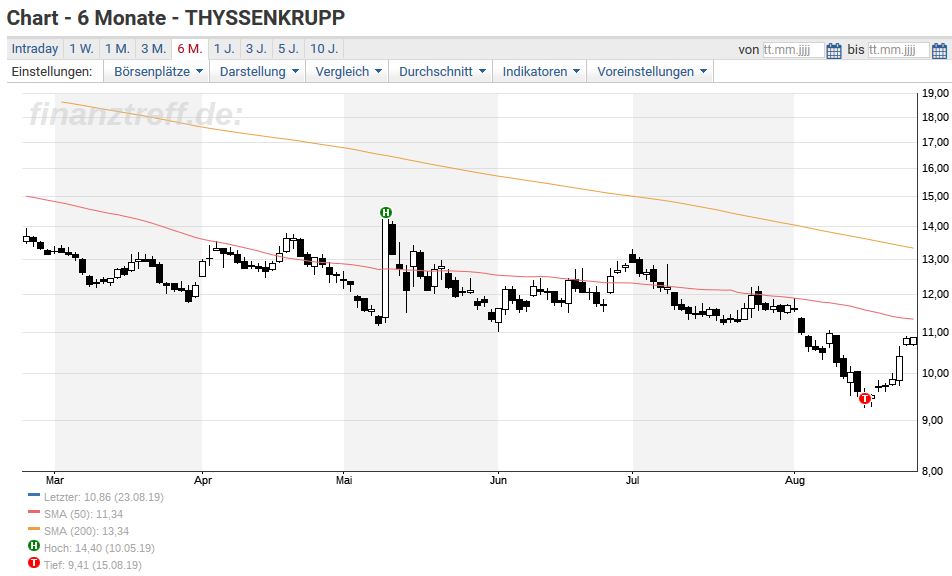Open the Börsenplätze dropdown
This screenshot has height=576, width=952.
pos(157,72)
